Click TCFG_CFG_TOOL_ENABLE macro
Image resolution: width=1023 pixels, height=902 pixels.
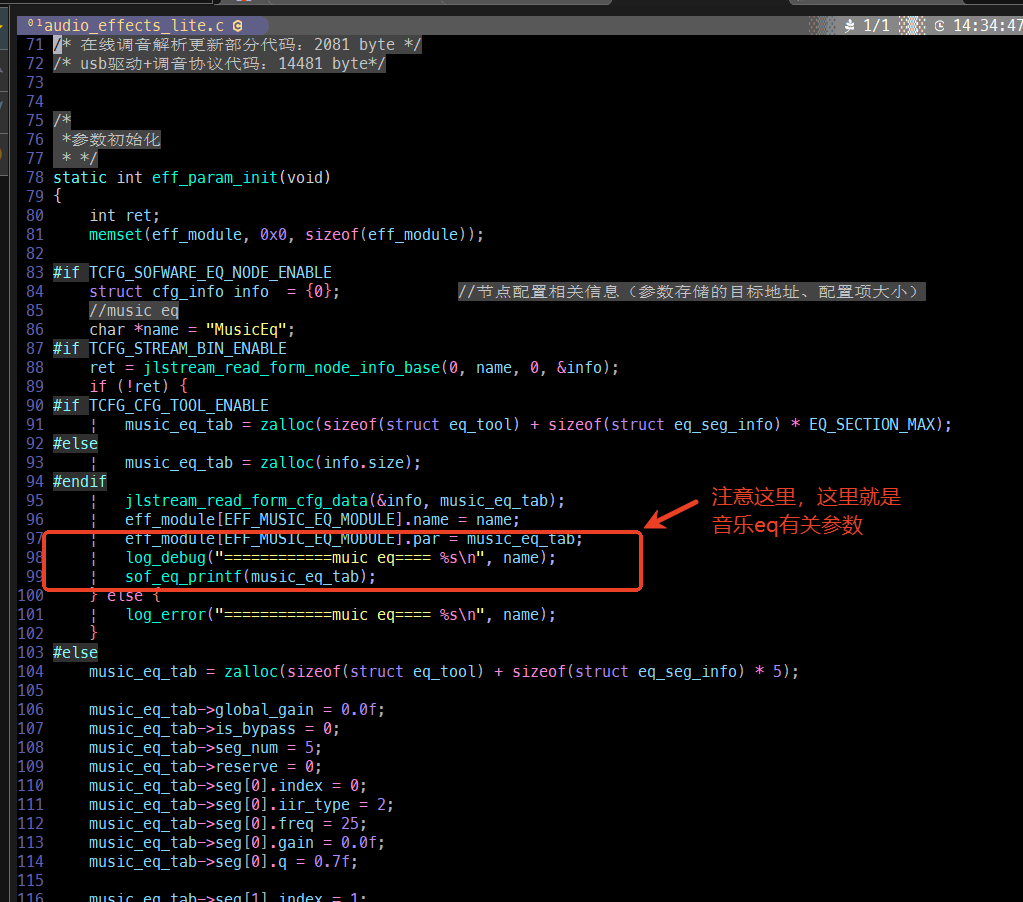[x=179, y=405]
